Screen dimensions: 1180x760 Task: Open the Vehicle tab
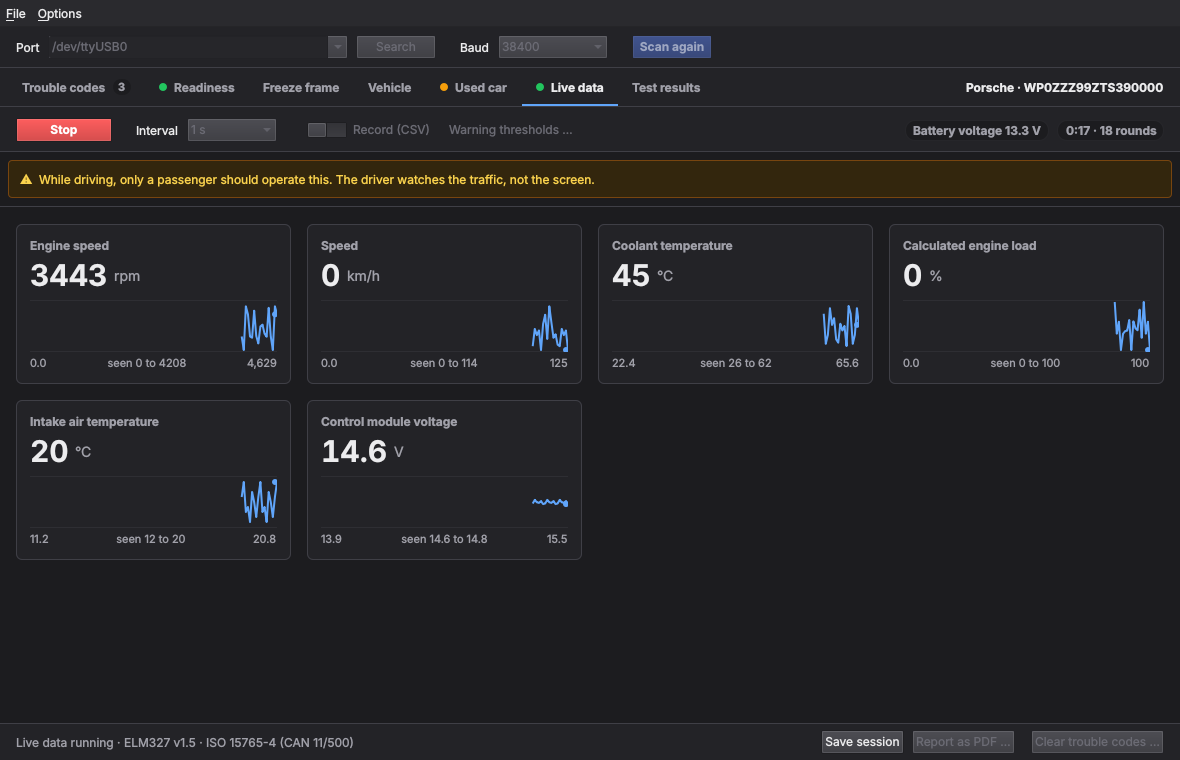[389, 88]
